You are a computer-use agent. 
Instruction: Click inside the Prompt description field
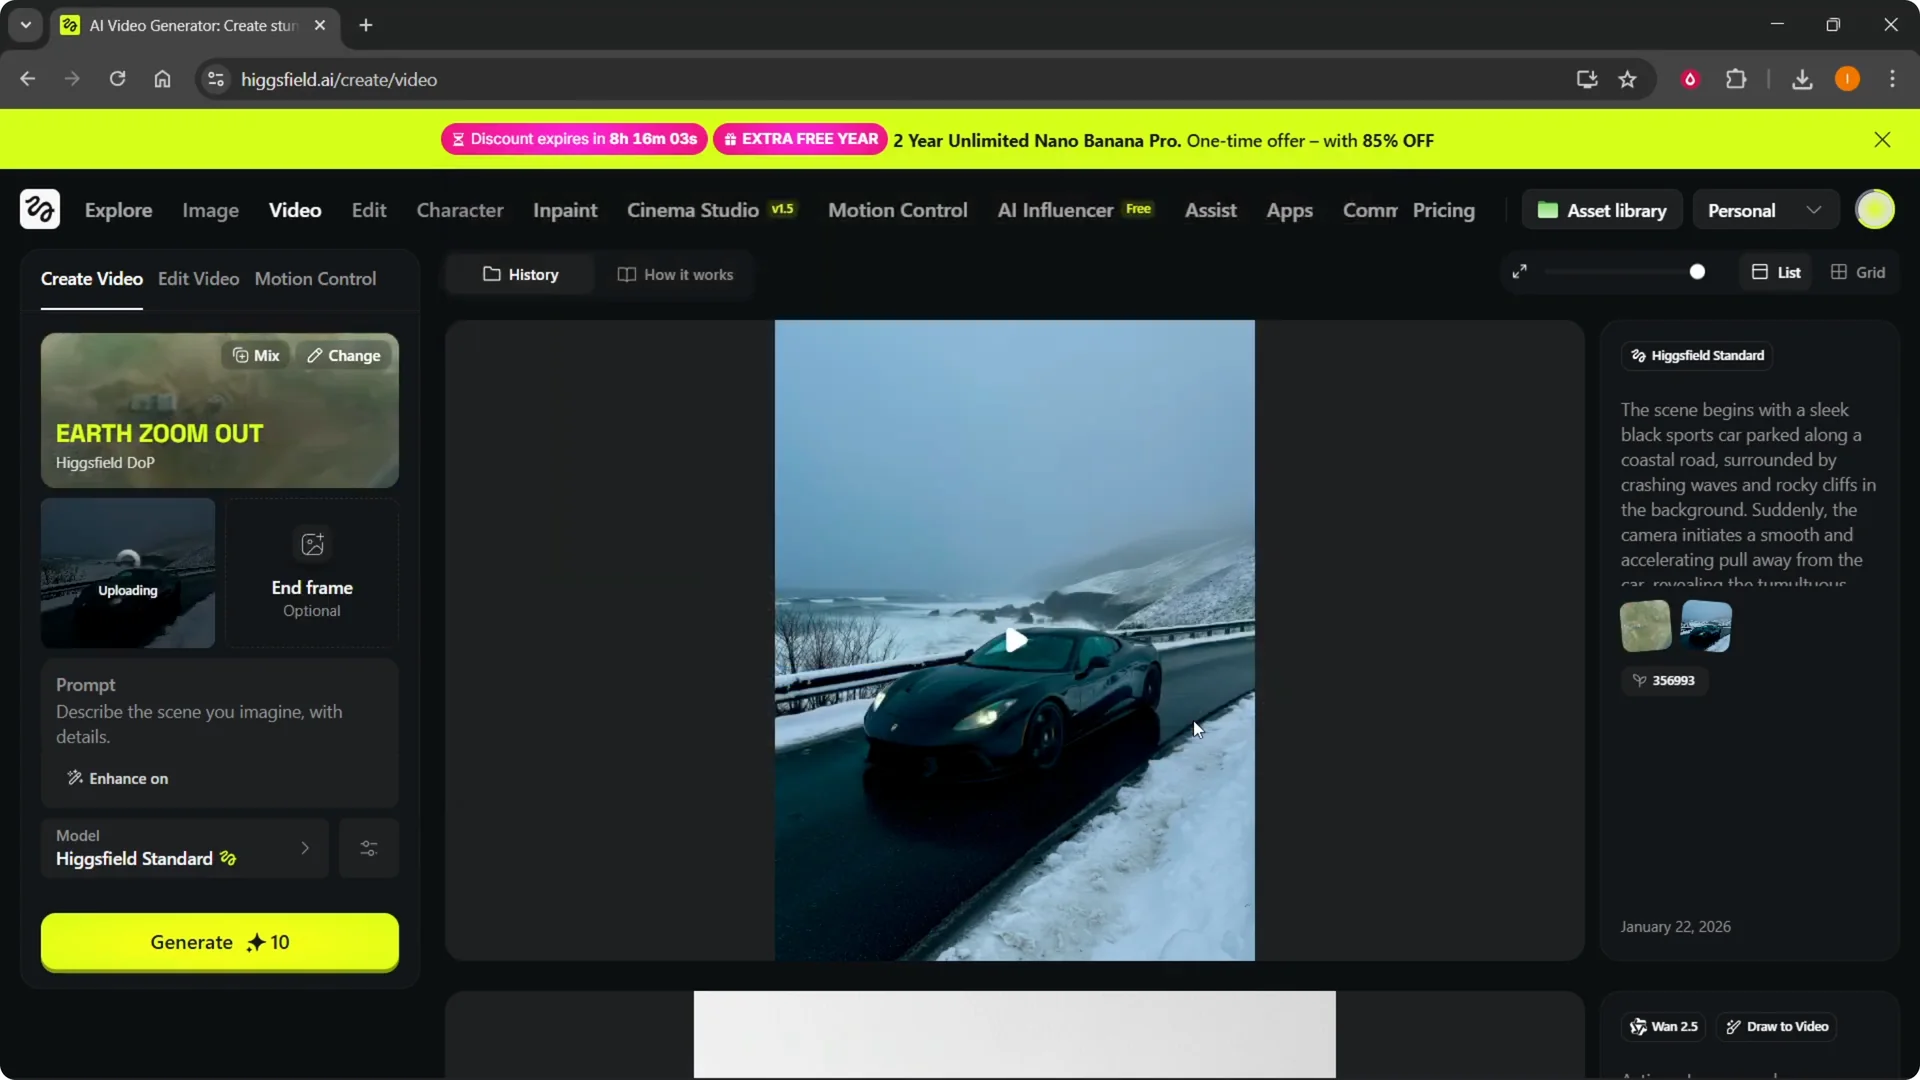coord(200,724)
